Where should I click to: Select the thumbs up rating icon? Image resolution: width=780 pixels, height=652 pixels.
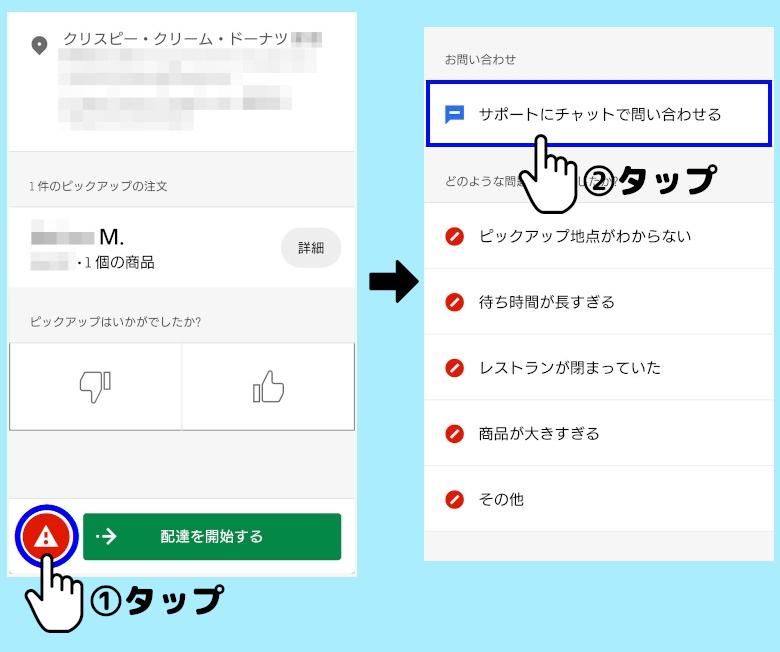coord(268,386)
